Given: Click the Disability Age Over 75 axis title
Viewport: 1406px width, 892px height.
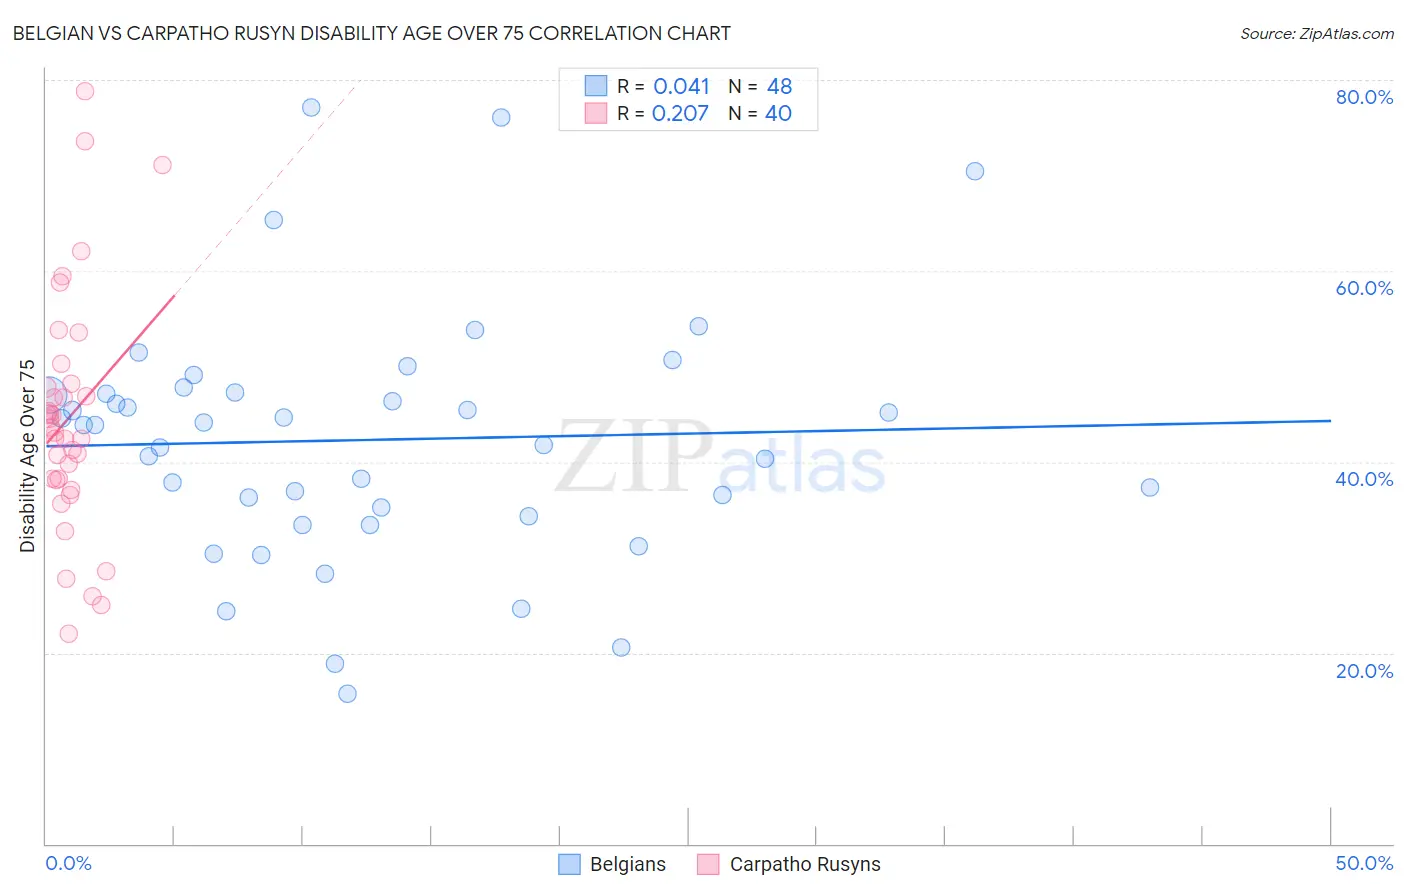Looking at the screenshot, I should [28, 456].
